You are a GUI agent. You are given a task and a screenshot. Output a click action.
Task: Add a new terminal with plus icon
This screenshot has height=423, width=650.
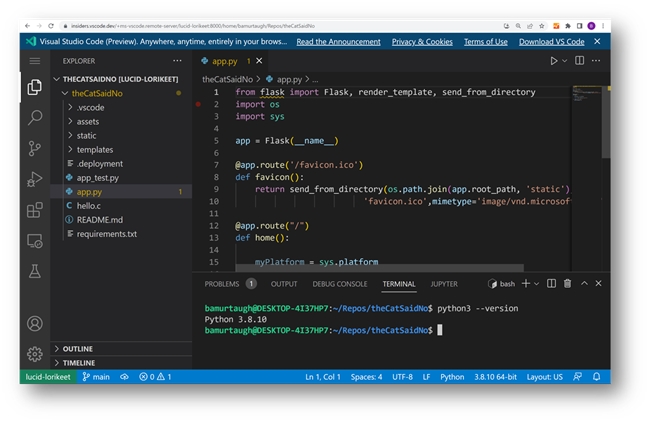pyautogui.click(x=526, y=284)
